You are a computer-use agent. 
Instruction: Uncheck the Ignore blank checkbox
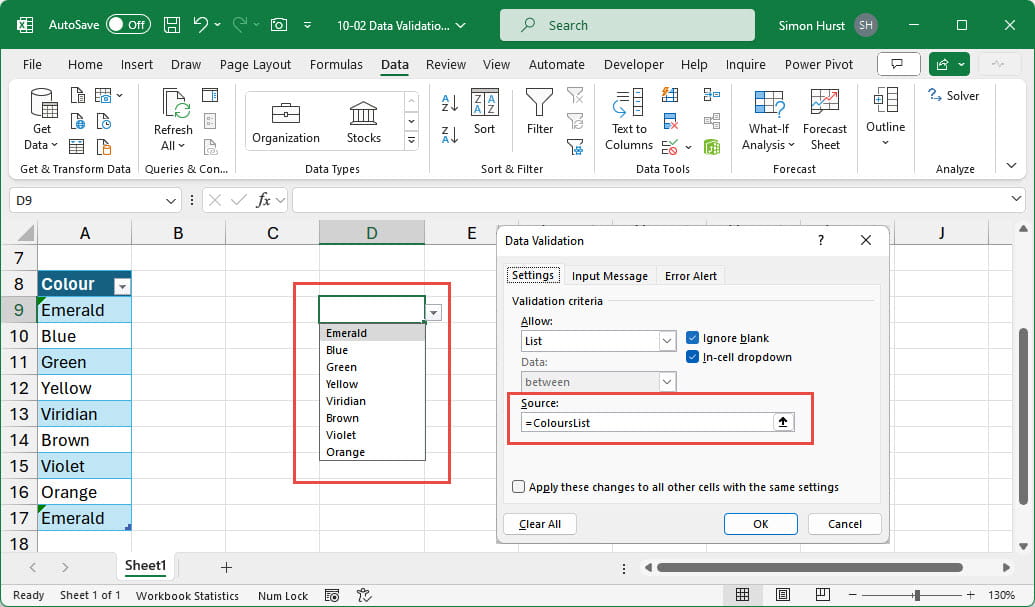pos(693,338)
